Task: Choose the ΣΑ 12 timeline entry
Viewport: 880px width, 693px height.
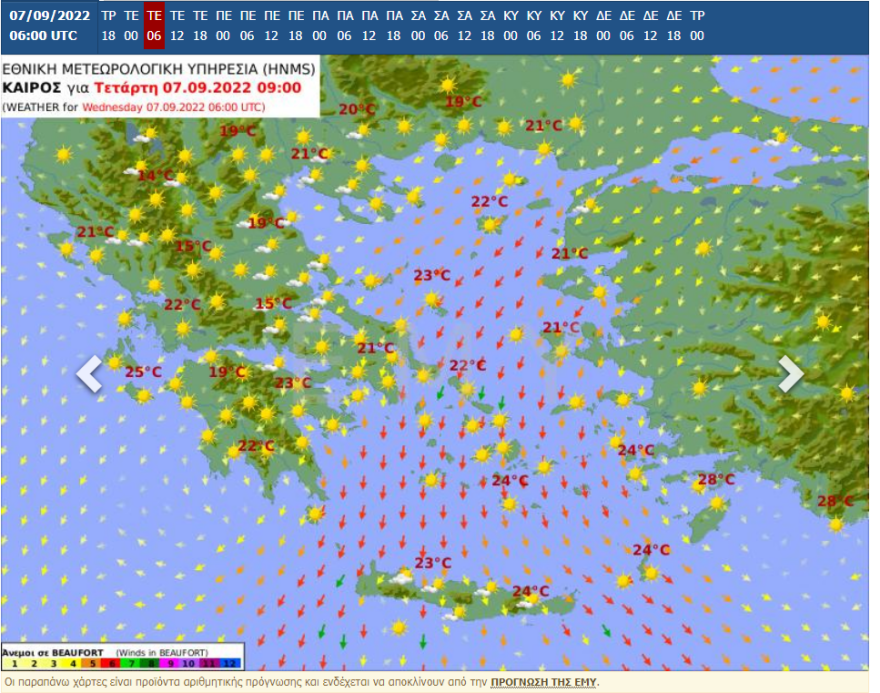Action: pyautogui.click(x=464, y=26)
